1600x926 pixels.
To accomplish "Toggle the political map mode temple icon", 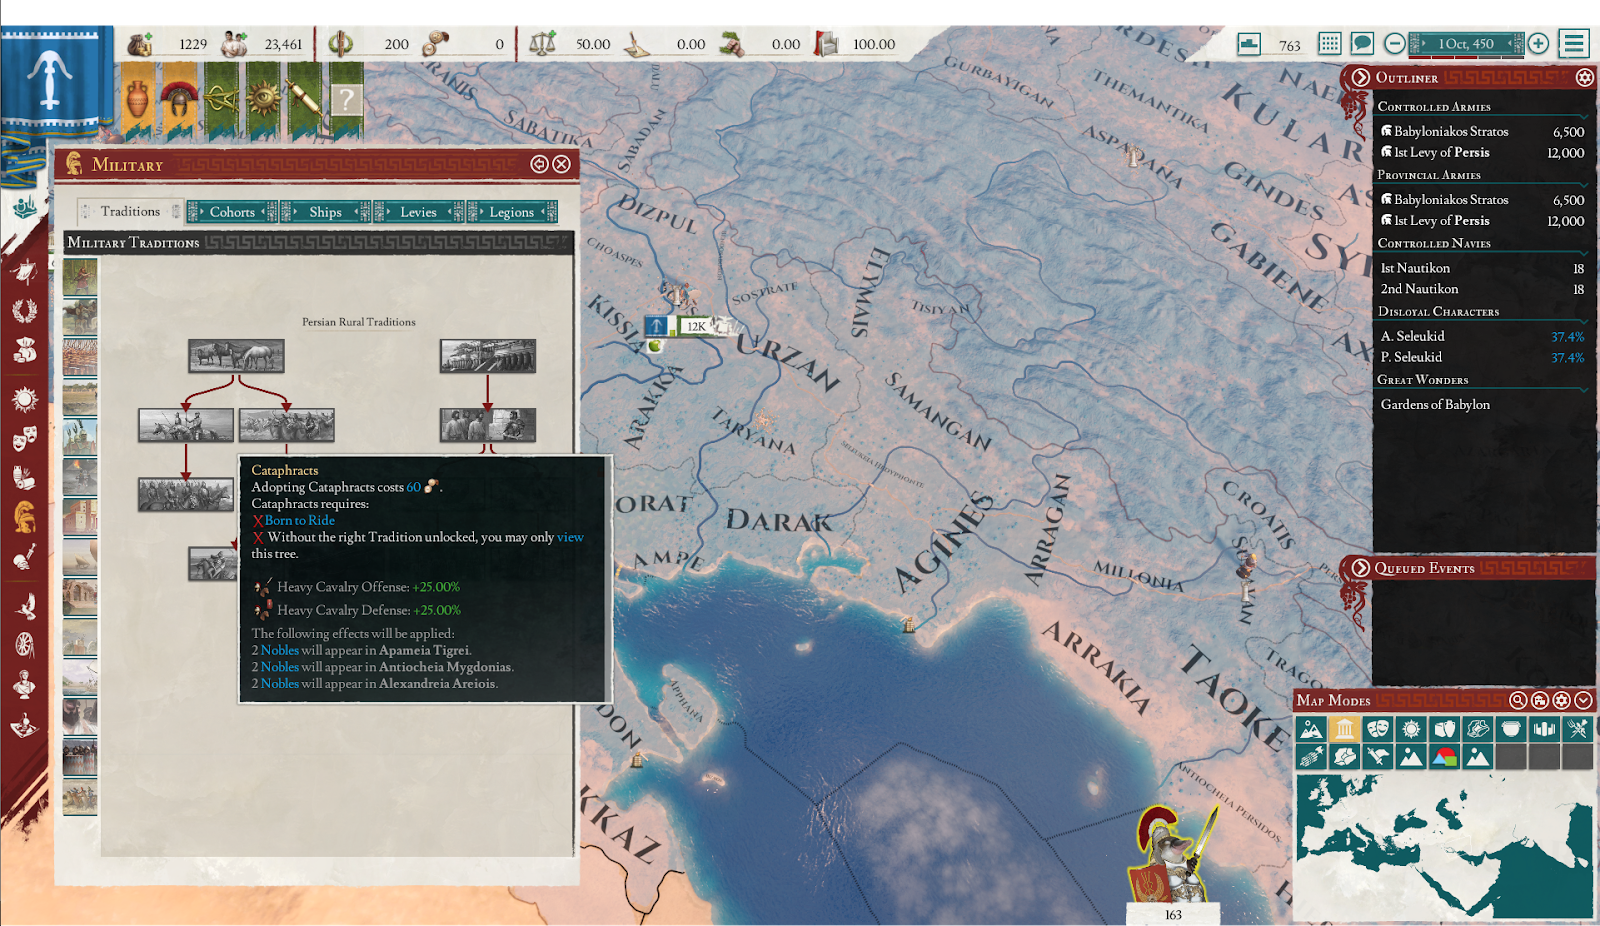I will tap(1344, 729).
